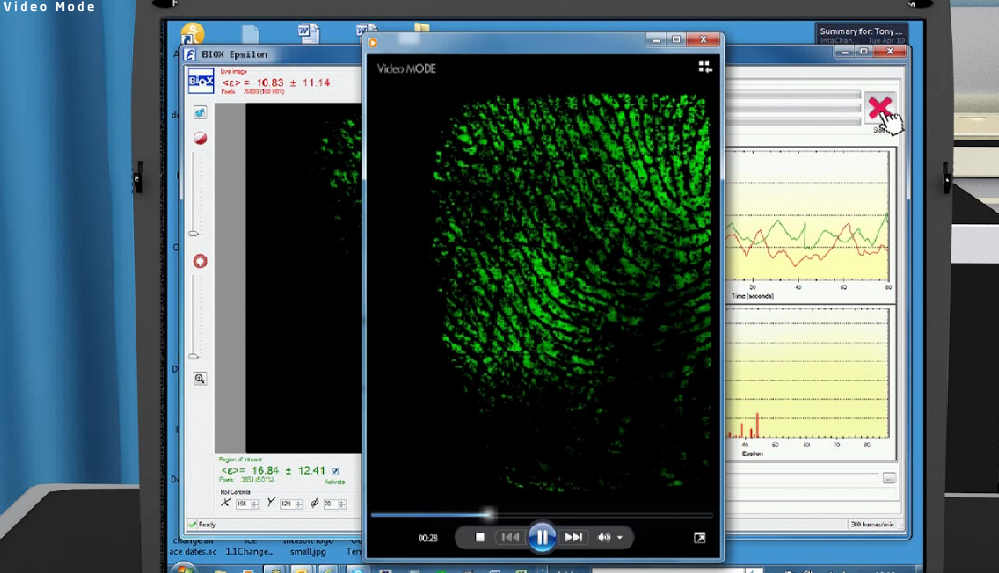The height and width of the screenshot is (573, 999).
Task: Open the Word document icon on the desktop
Action: click(x=308, y=32)
